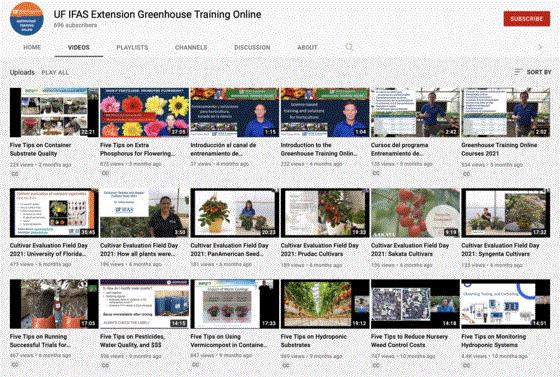Screen dimensions: 560x377
Task: Go to the Channels tab
Action: [191, 47]
